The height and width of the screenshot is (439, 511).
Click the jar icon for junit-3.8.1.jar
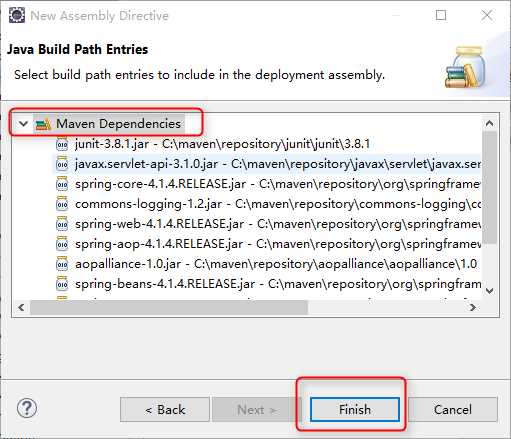[x=62, y=144]
